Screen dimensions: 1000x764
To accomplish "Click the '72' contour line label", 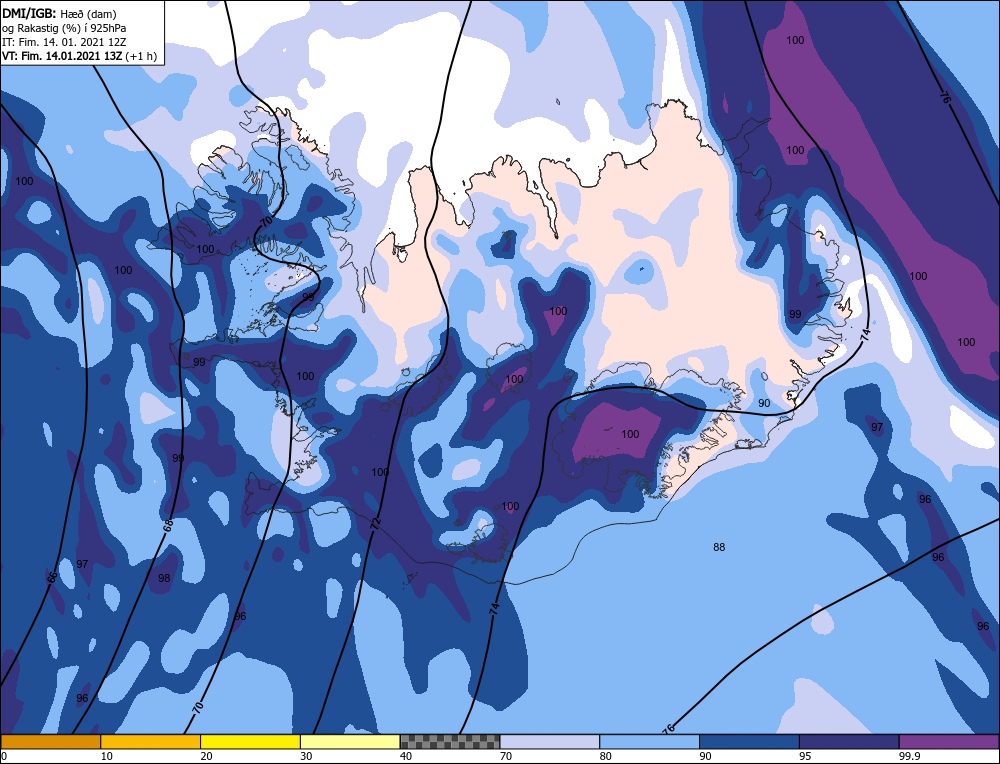I will 376,524.
